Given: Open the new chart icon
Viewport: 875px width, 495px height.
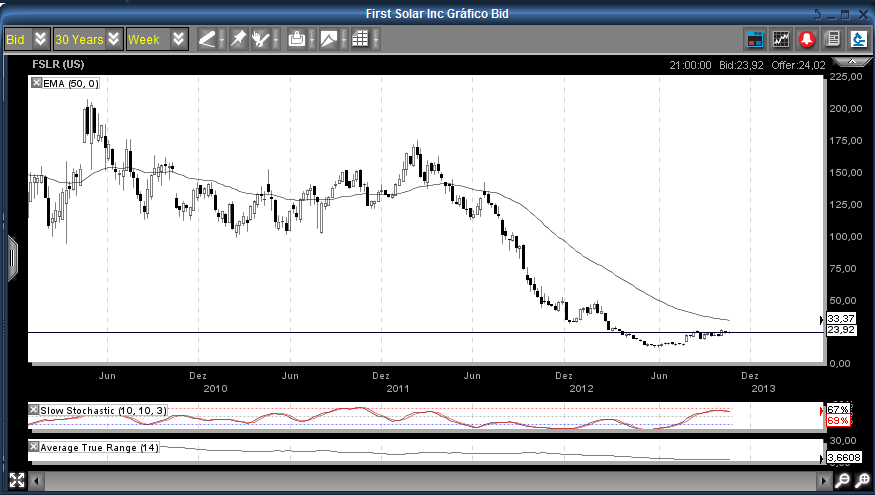Looking at the screenshot, I should pyautogui.click(x=781, y=39).
